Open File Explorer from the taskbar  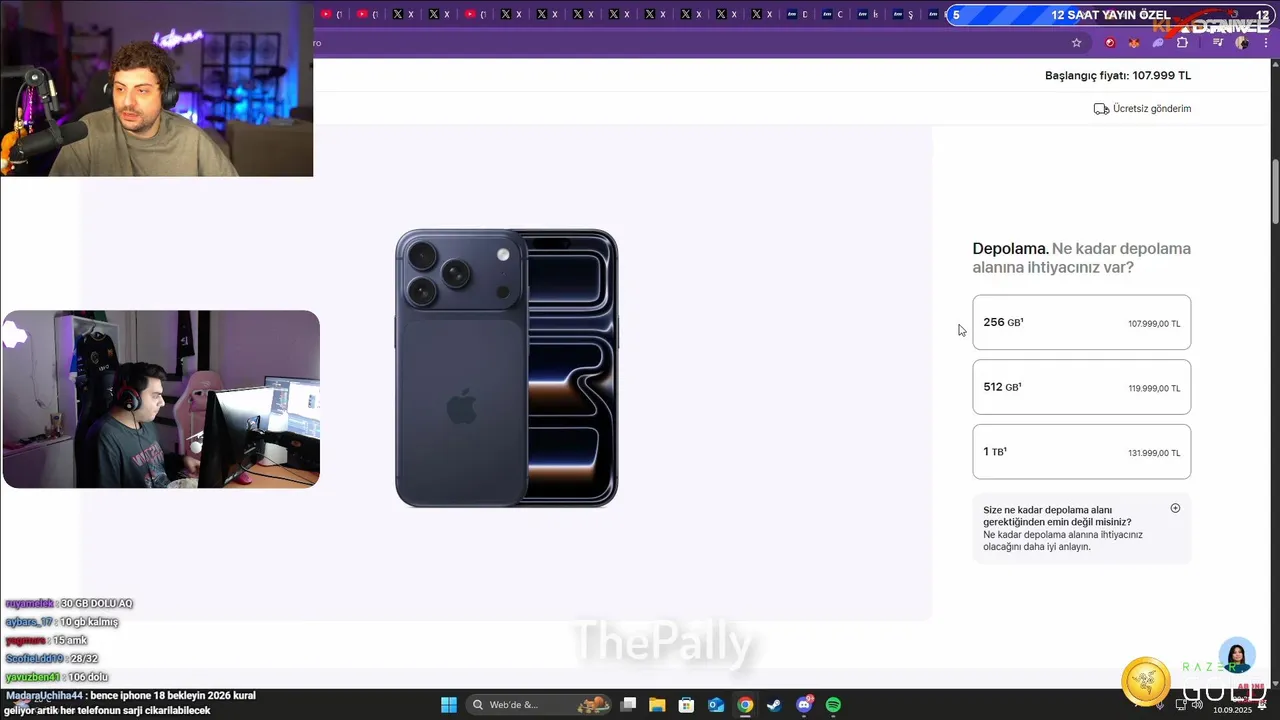[x=657, y=705]
